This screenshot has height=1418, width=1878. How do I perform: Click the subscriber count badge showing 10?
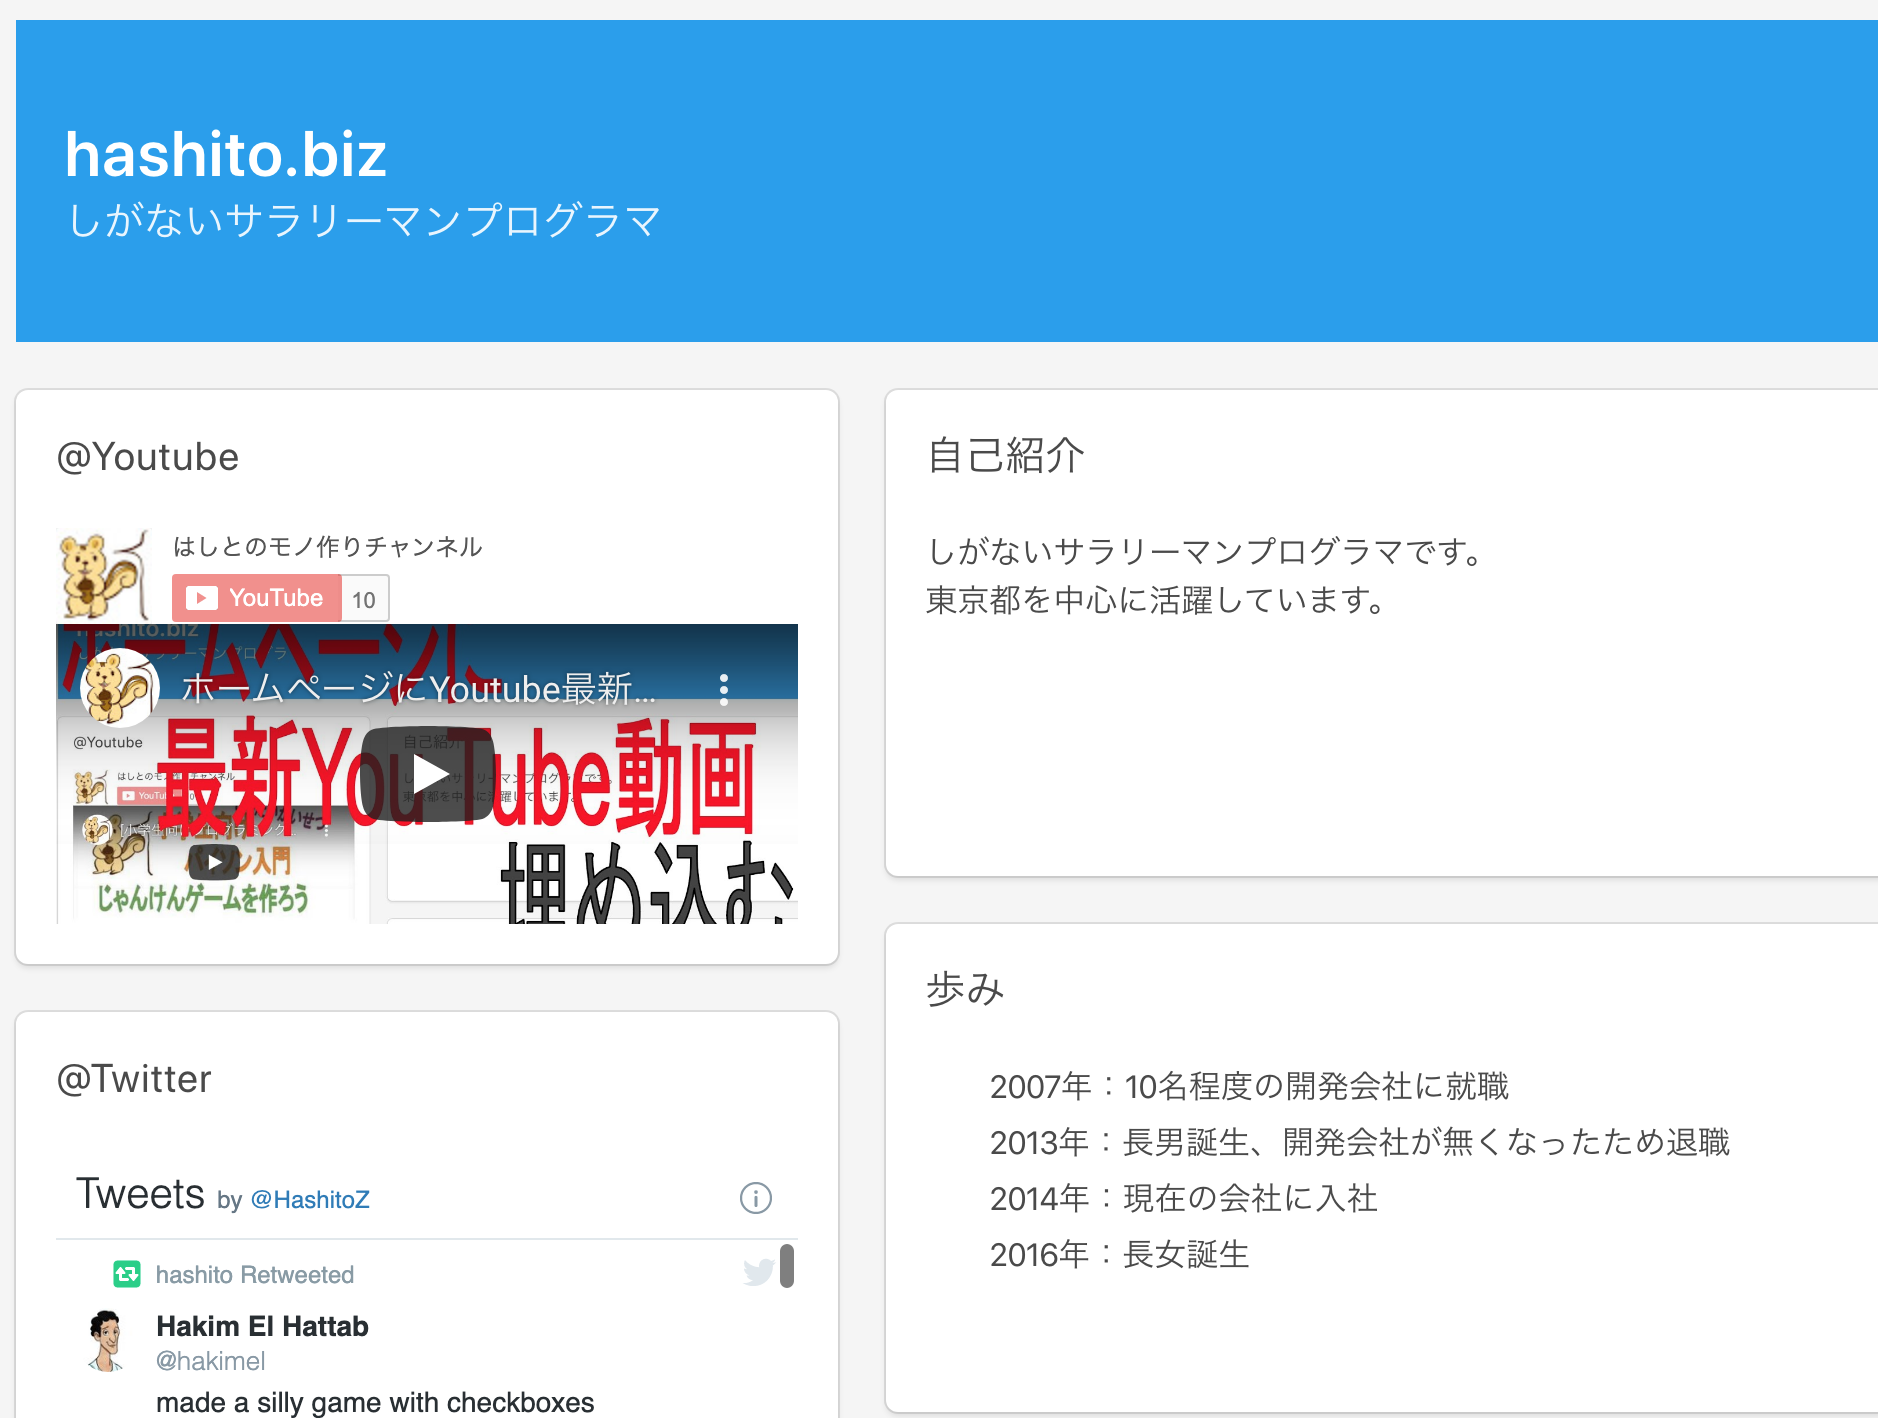pos(364,599)
